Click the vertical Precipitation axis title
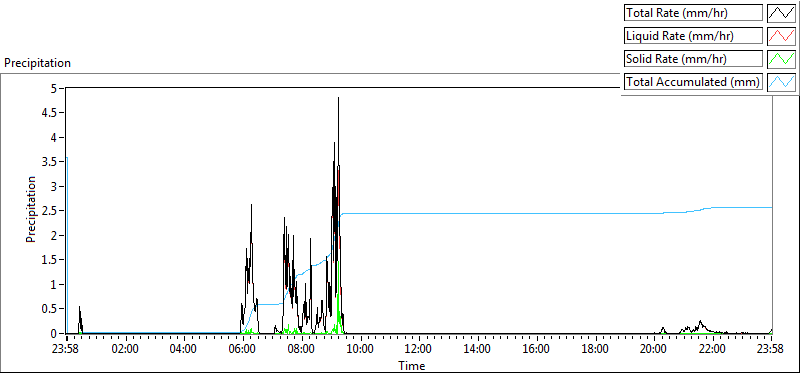 coord(31,209)
